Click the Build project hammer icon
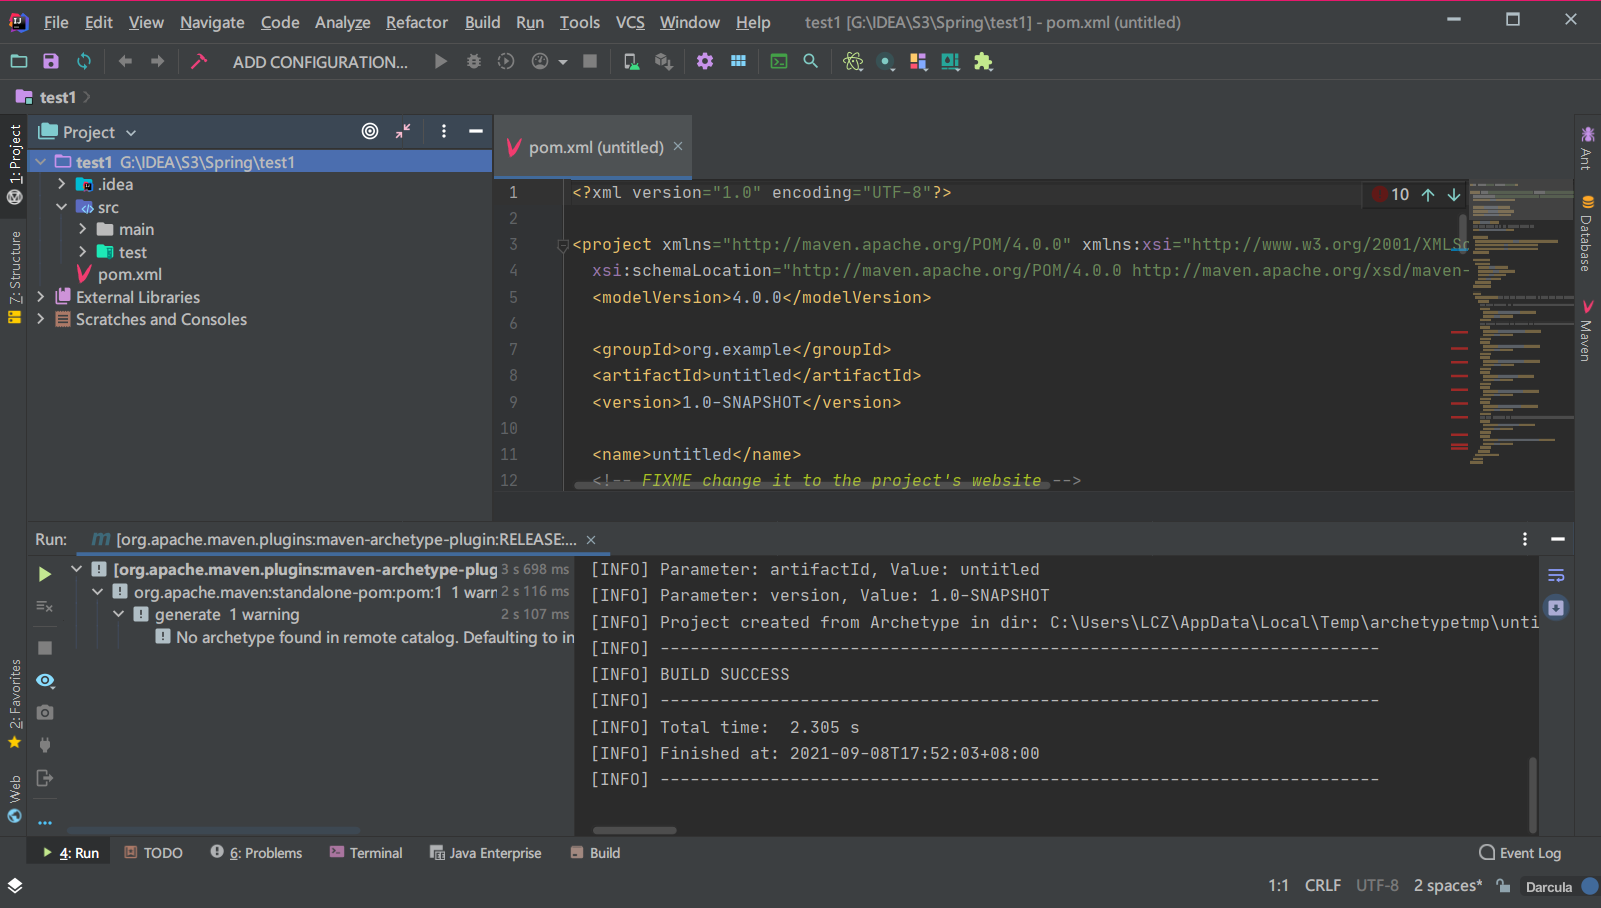The height and width of the screenshot is (908, 1601). pyautogui.click(x=199, y=61)
